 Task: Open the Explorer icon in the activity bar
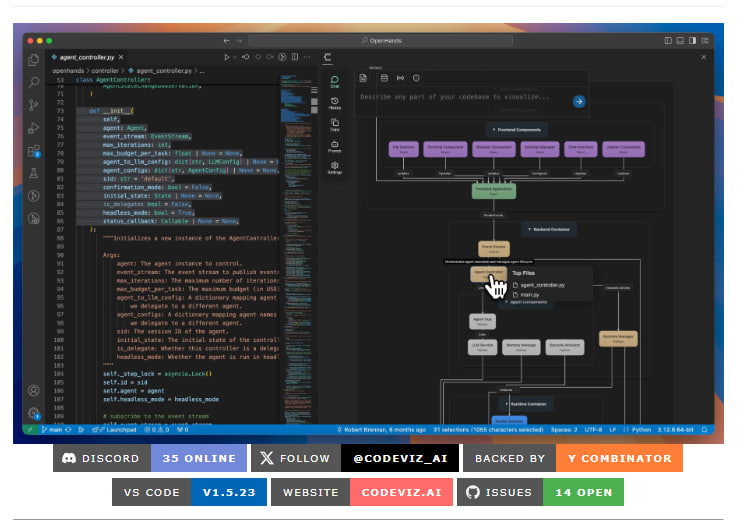tap(34, 60)
